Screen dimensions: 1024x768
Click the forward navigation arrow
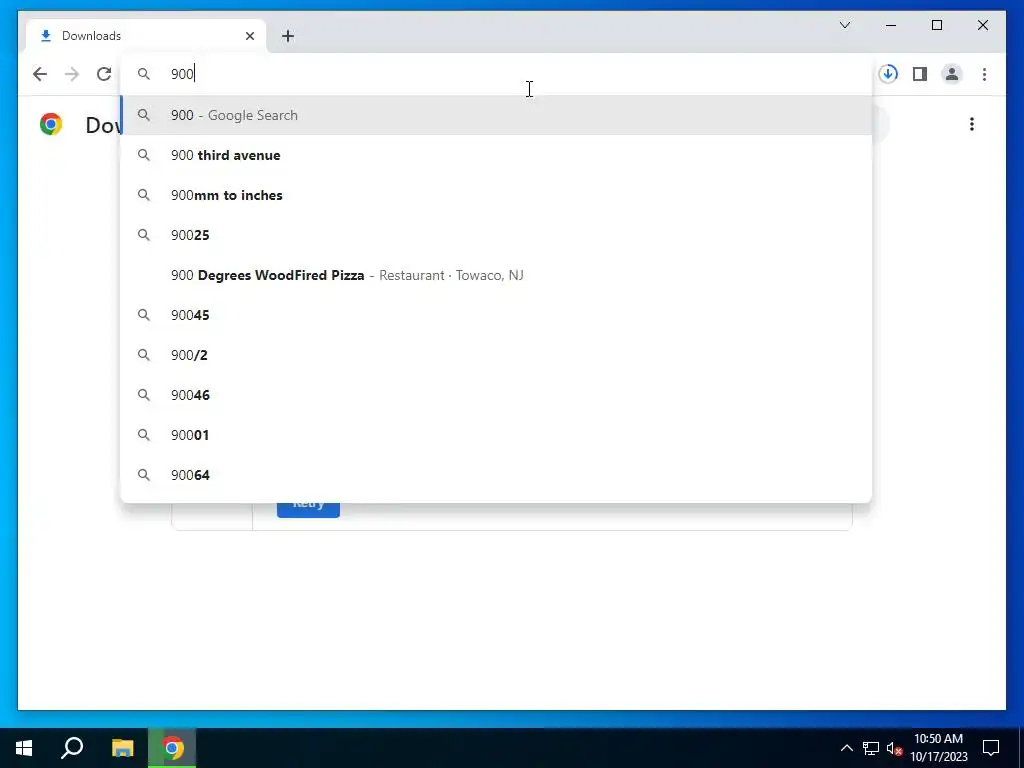(x=72, y=74)
